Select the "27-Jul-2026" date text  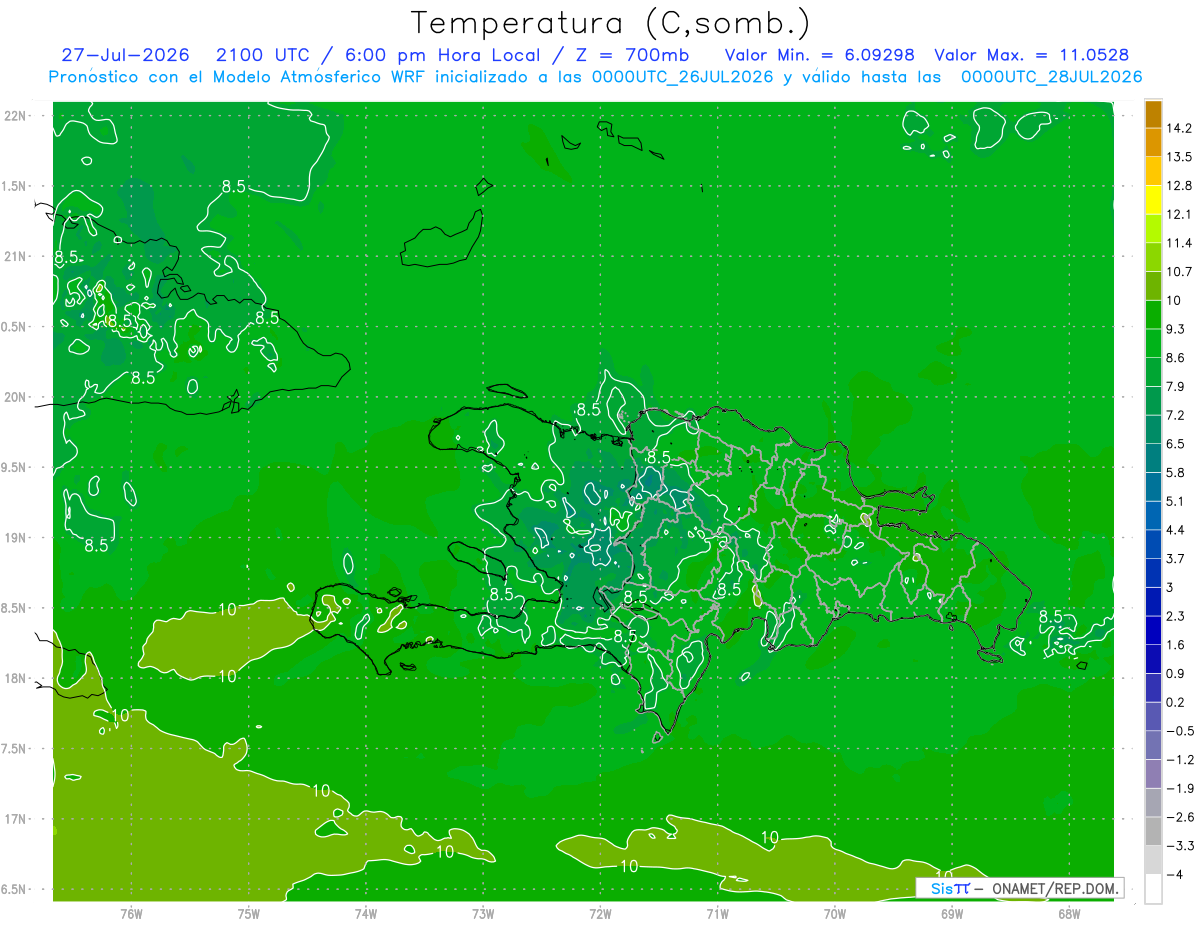[x=126, y=55]
